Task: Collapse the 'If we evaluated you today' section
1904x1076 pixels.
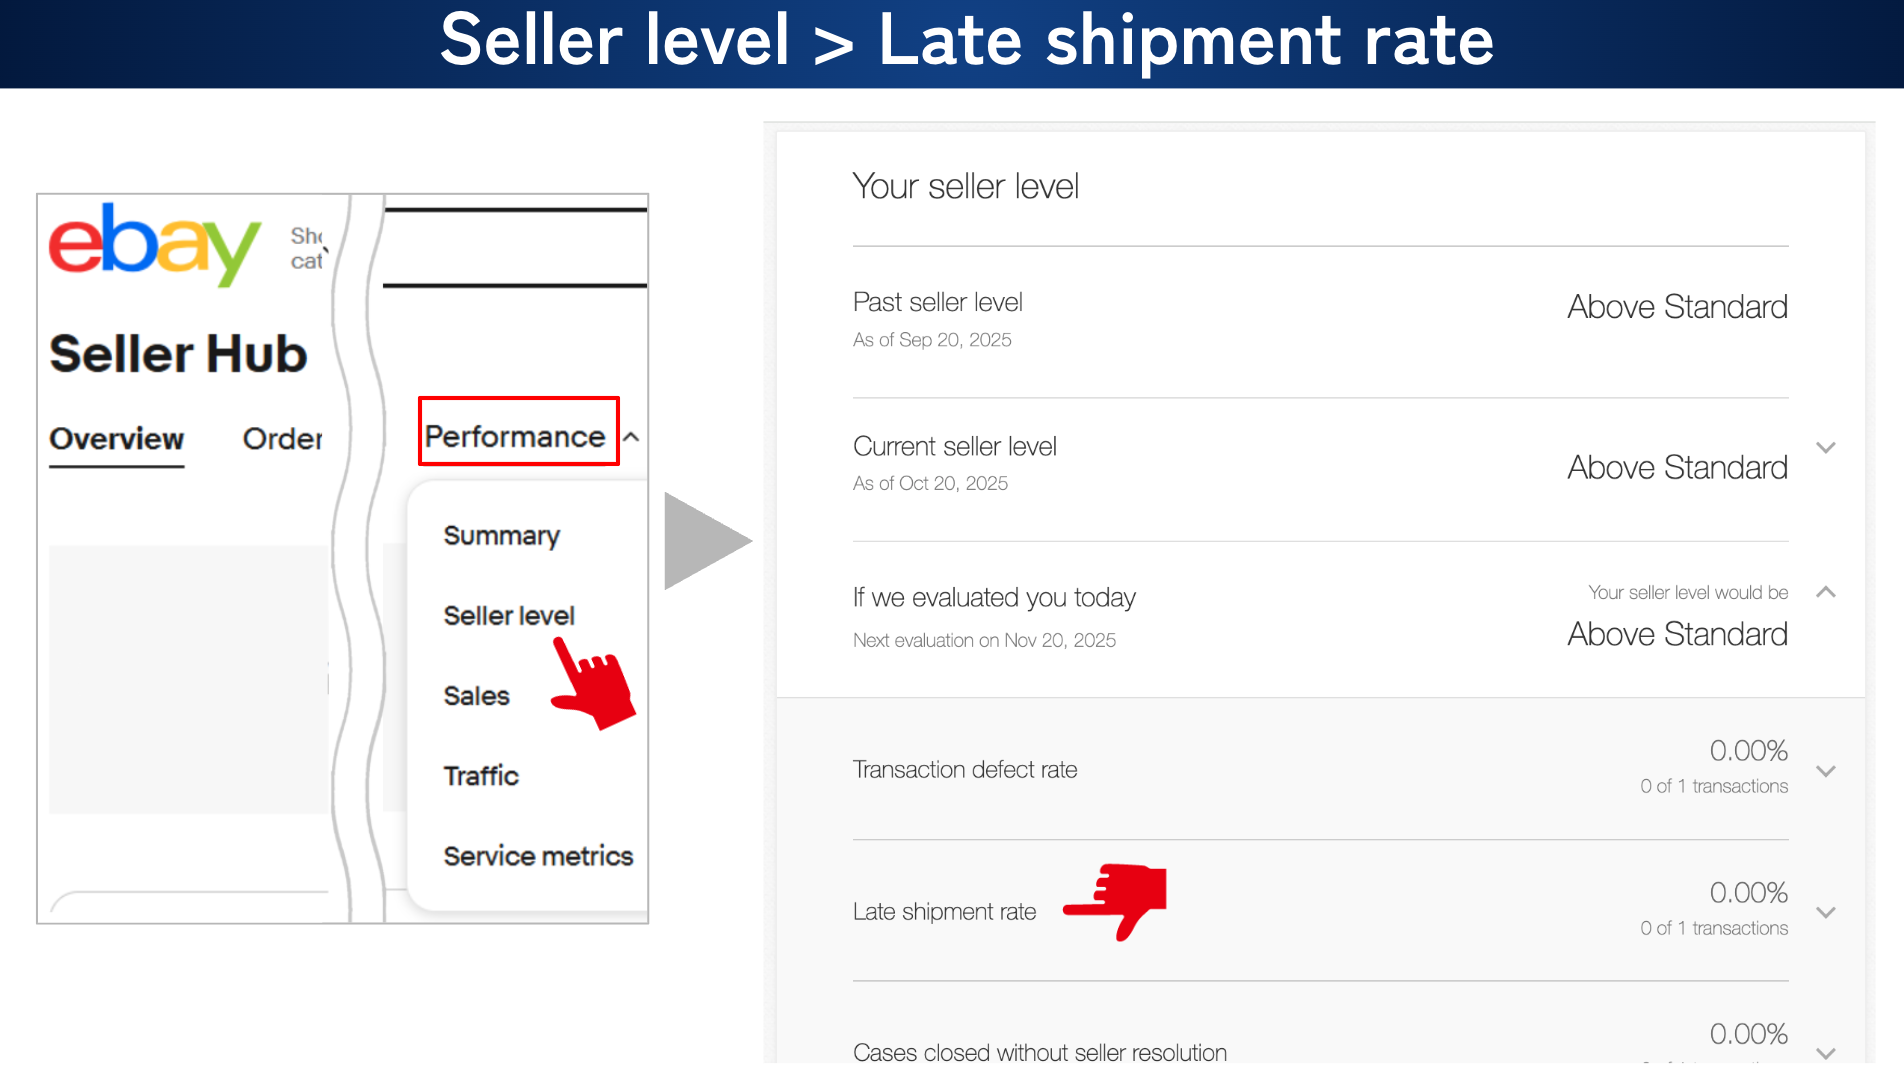Action: point(1826,592)
